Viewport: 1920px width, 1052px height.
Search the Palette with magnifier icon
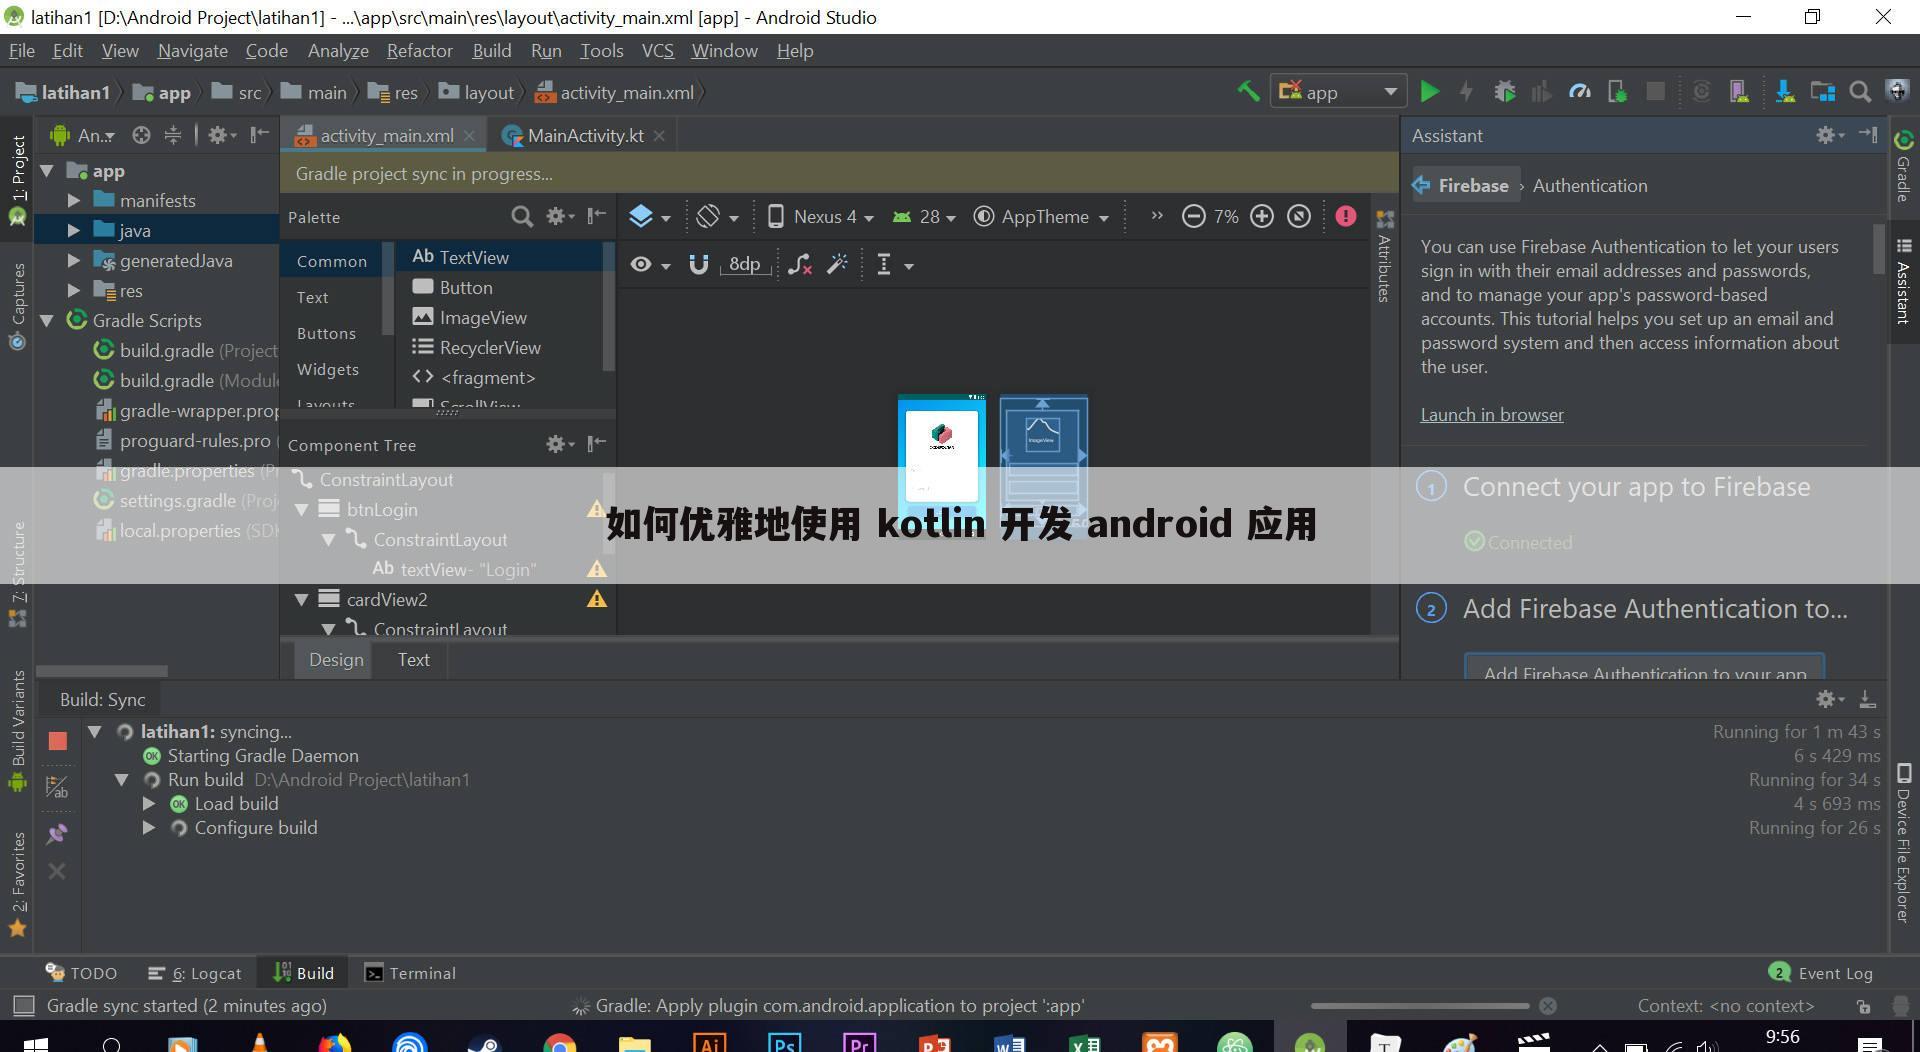pos(521,217)
